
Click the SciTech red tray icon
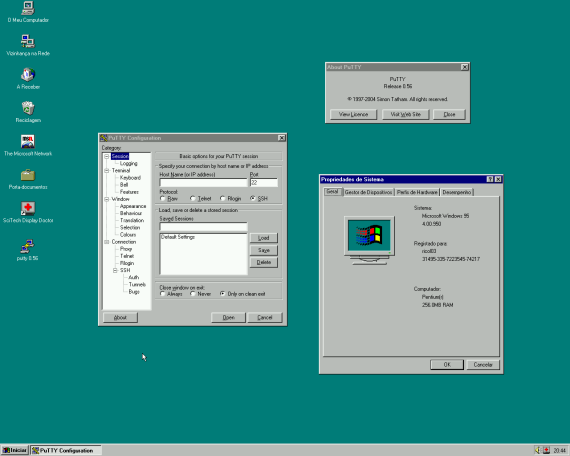point(546,450)
